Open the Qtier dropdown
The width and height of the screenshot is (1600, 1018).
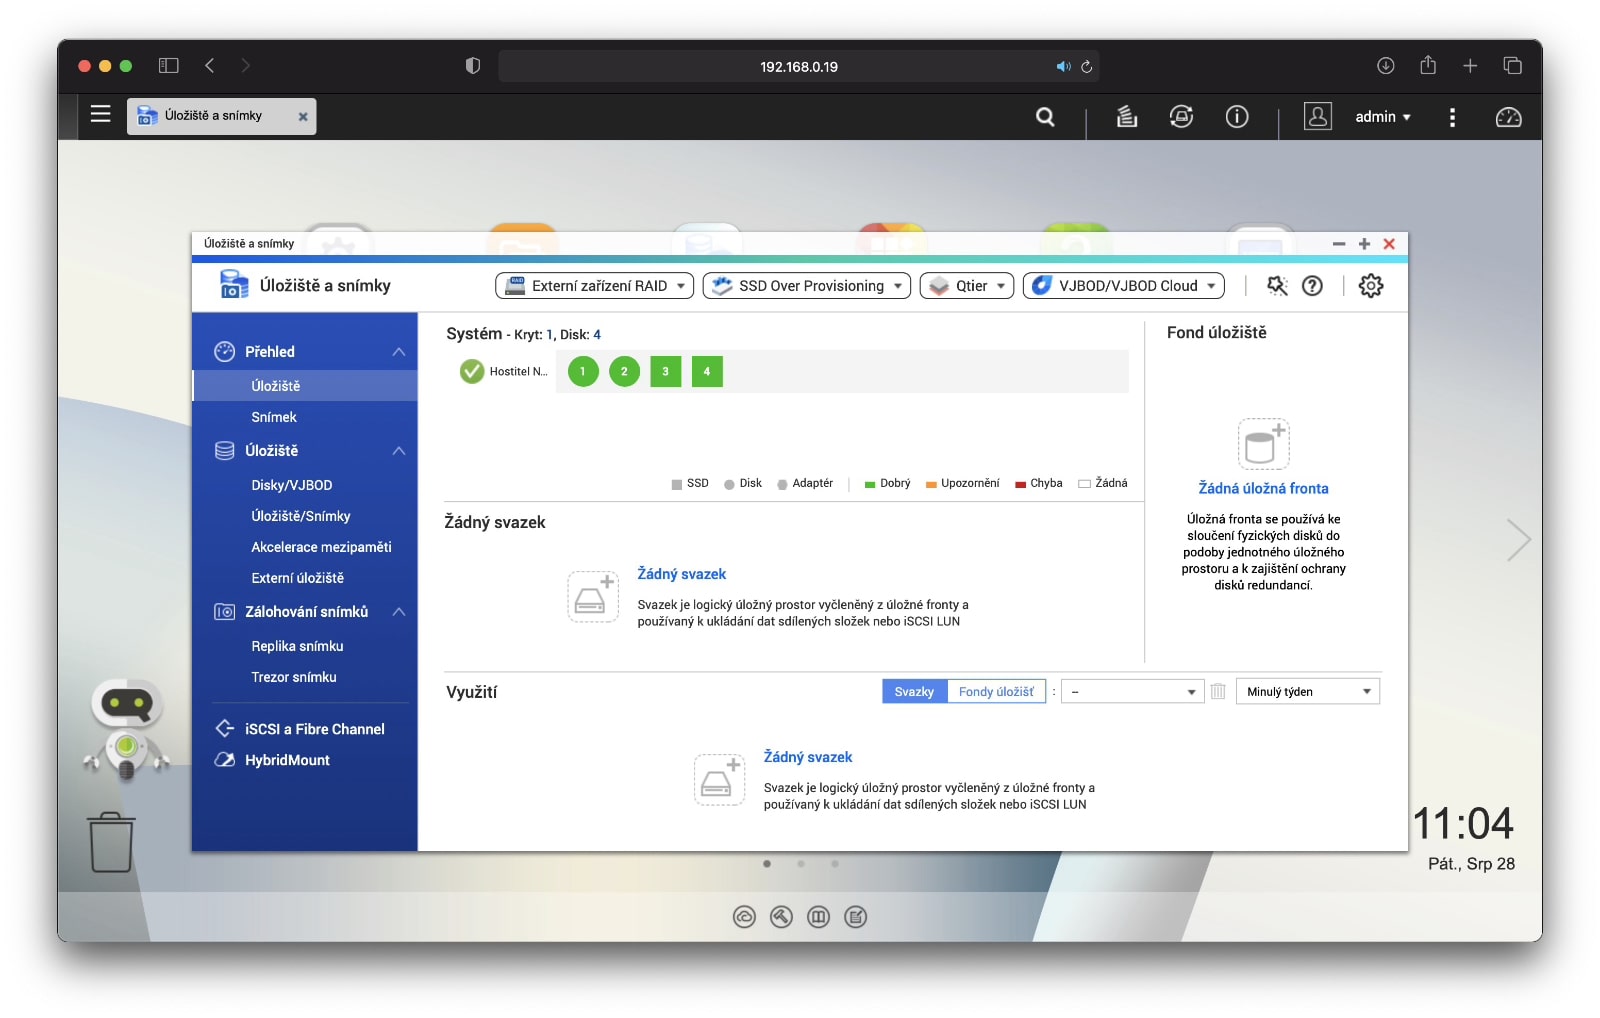point(967,286)
